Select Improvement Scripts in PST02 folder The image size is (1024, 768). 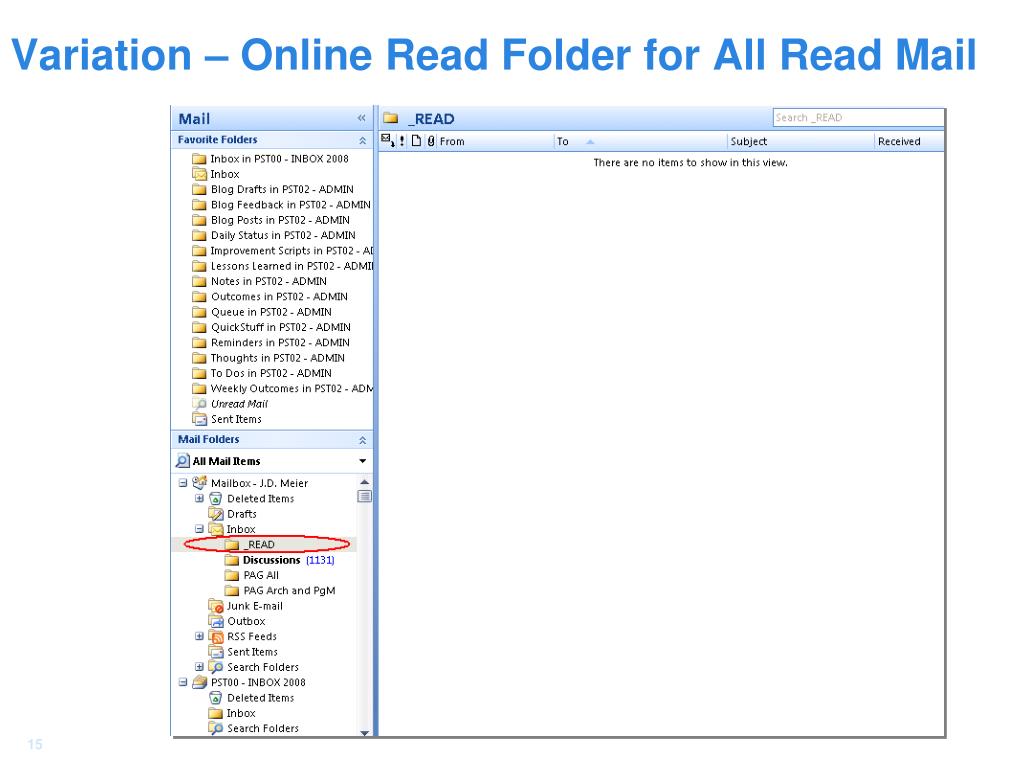[x=283, y=251]
